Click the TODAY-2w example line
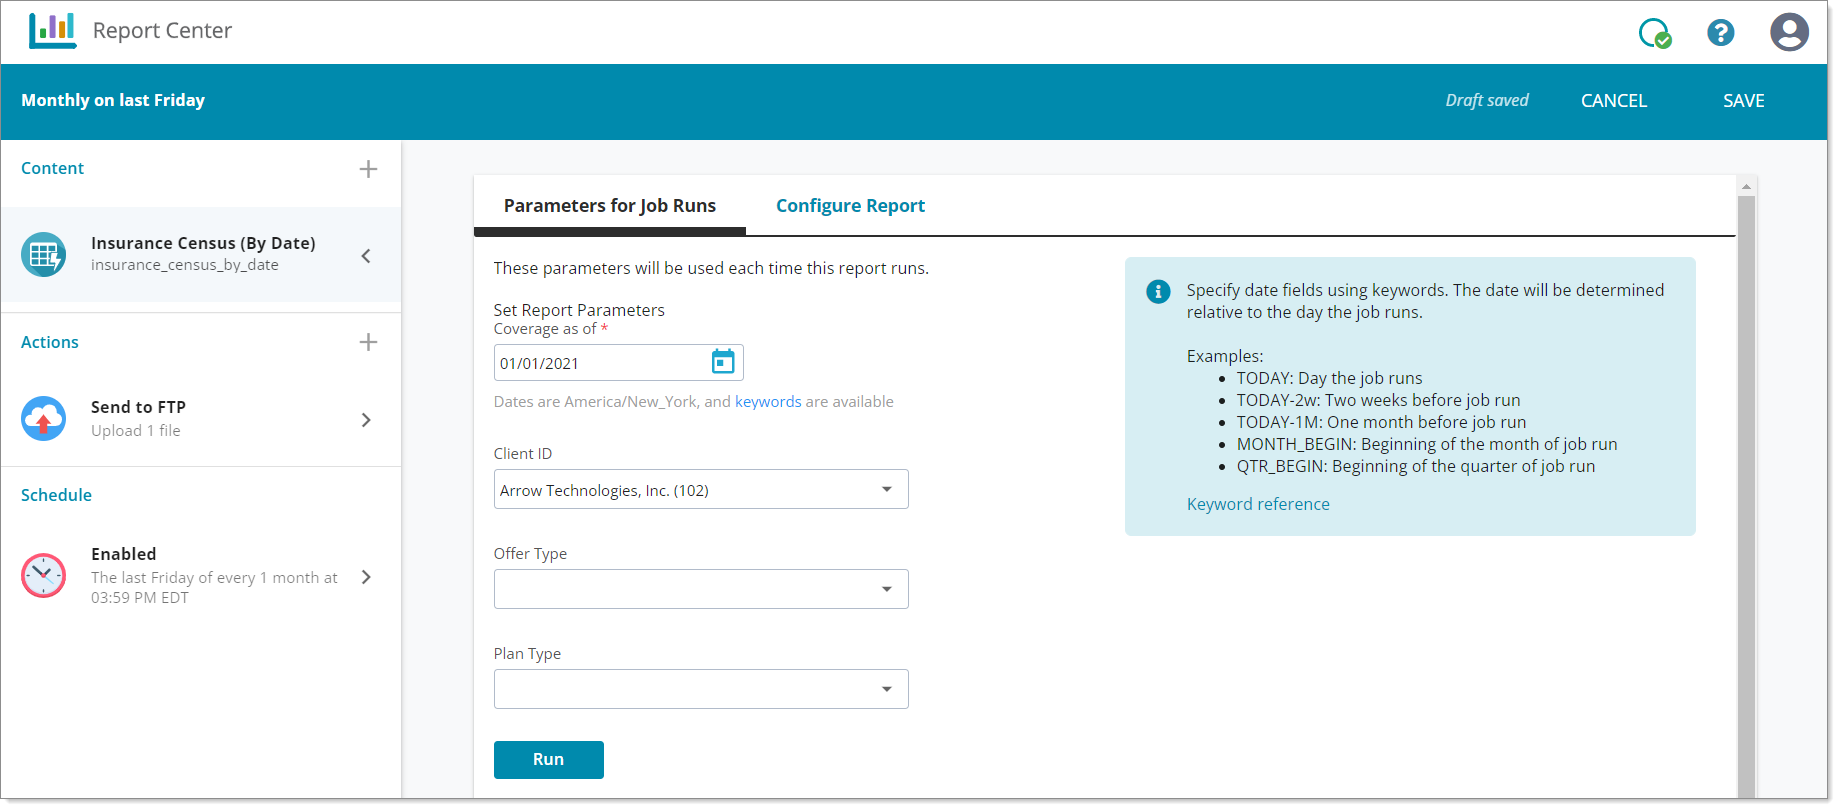Screen dimensions: 1838x809 [x=1378, y=400]
